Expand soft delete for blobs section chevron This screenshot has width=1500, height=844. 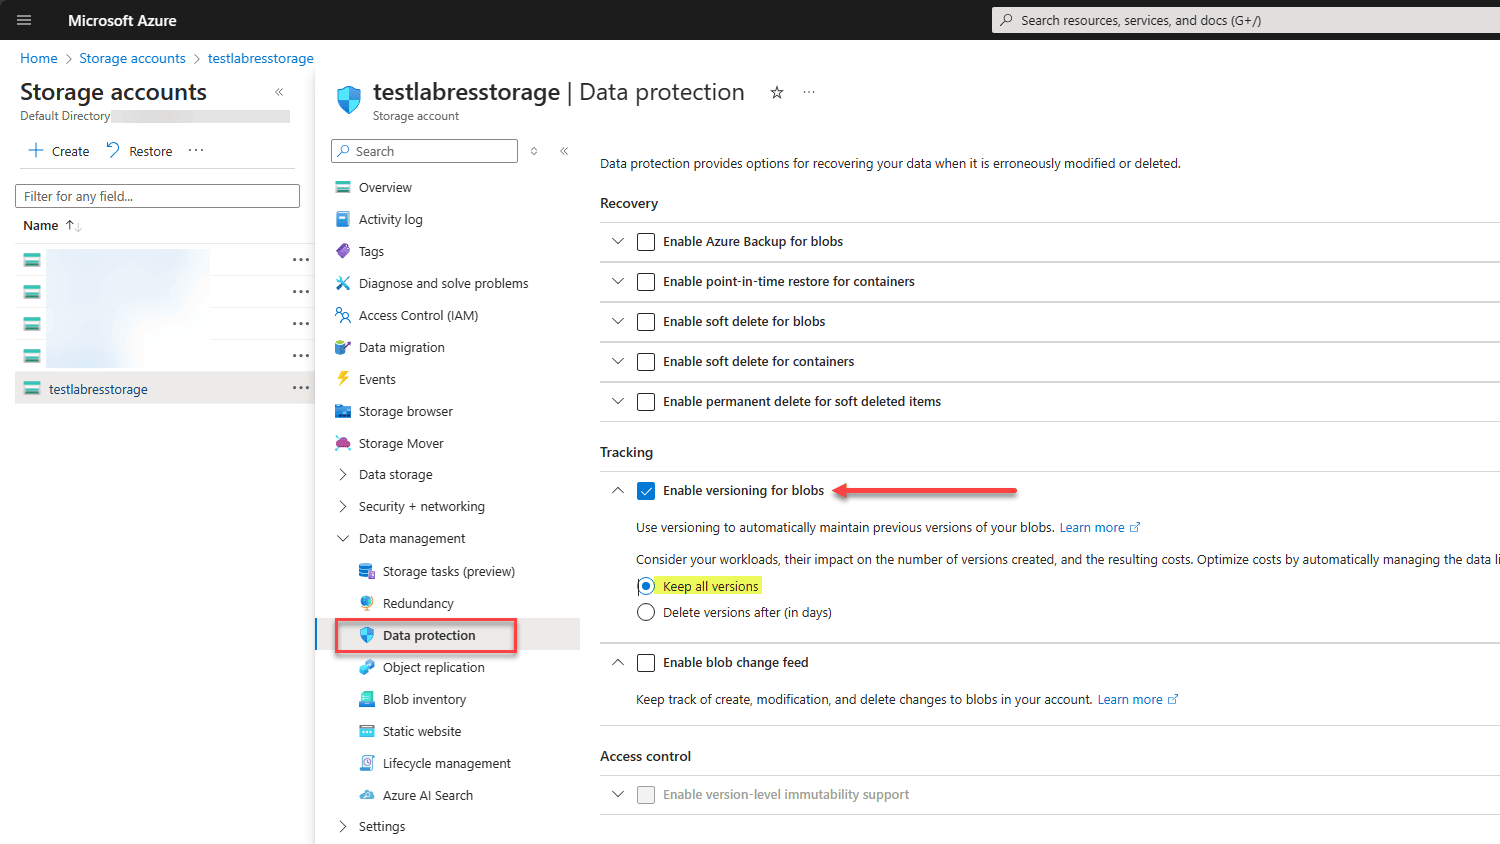click(x=618, y=321)
